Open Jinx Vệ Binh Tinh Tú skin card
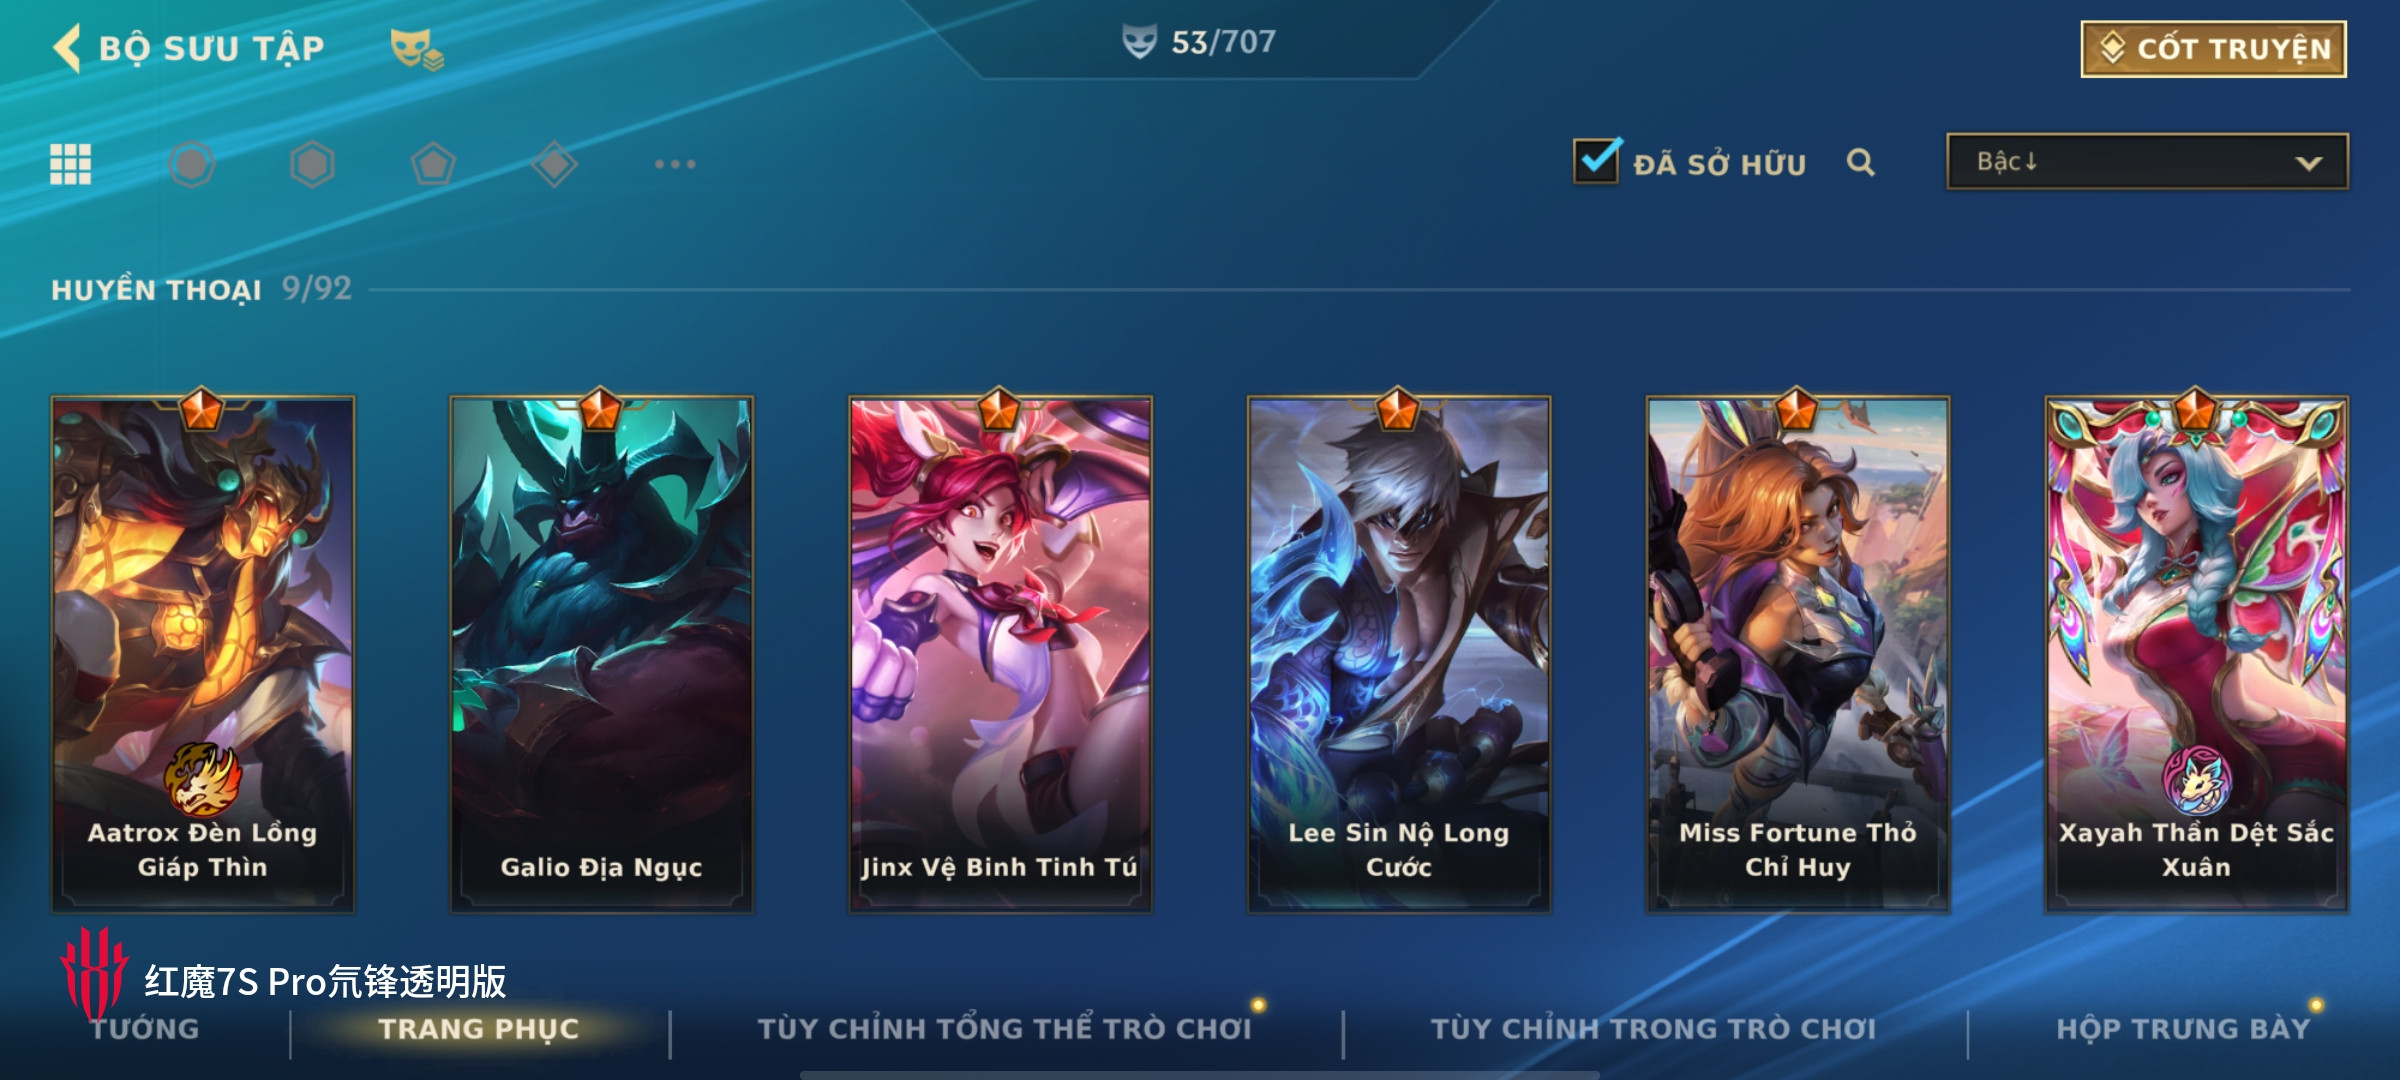The width and height of the screenshot is (2400, 1080). pyautogui.click(x=1000, y=654)
